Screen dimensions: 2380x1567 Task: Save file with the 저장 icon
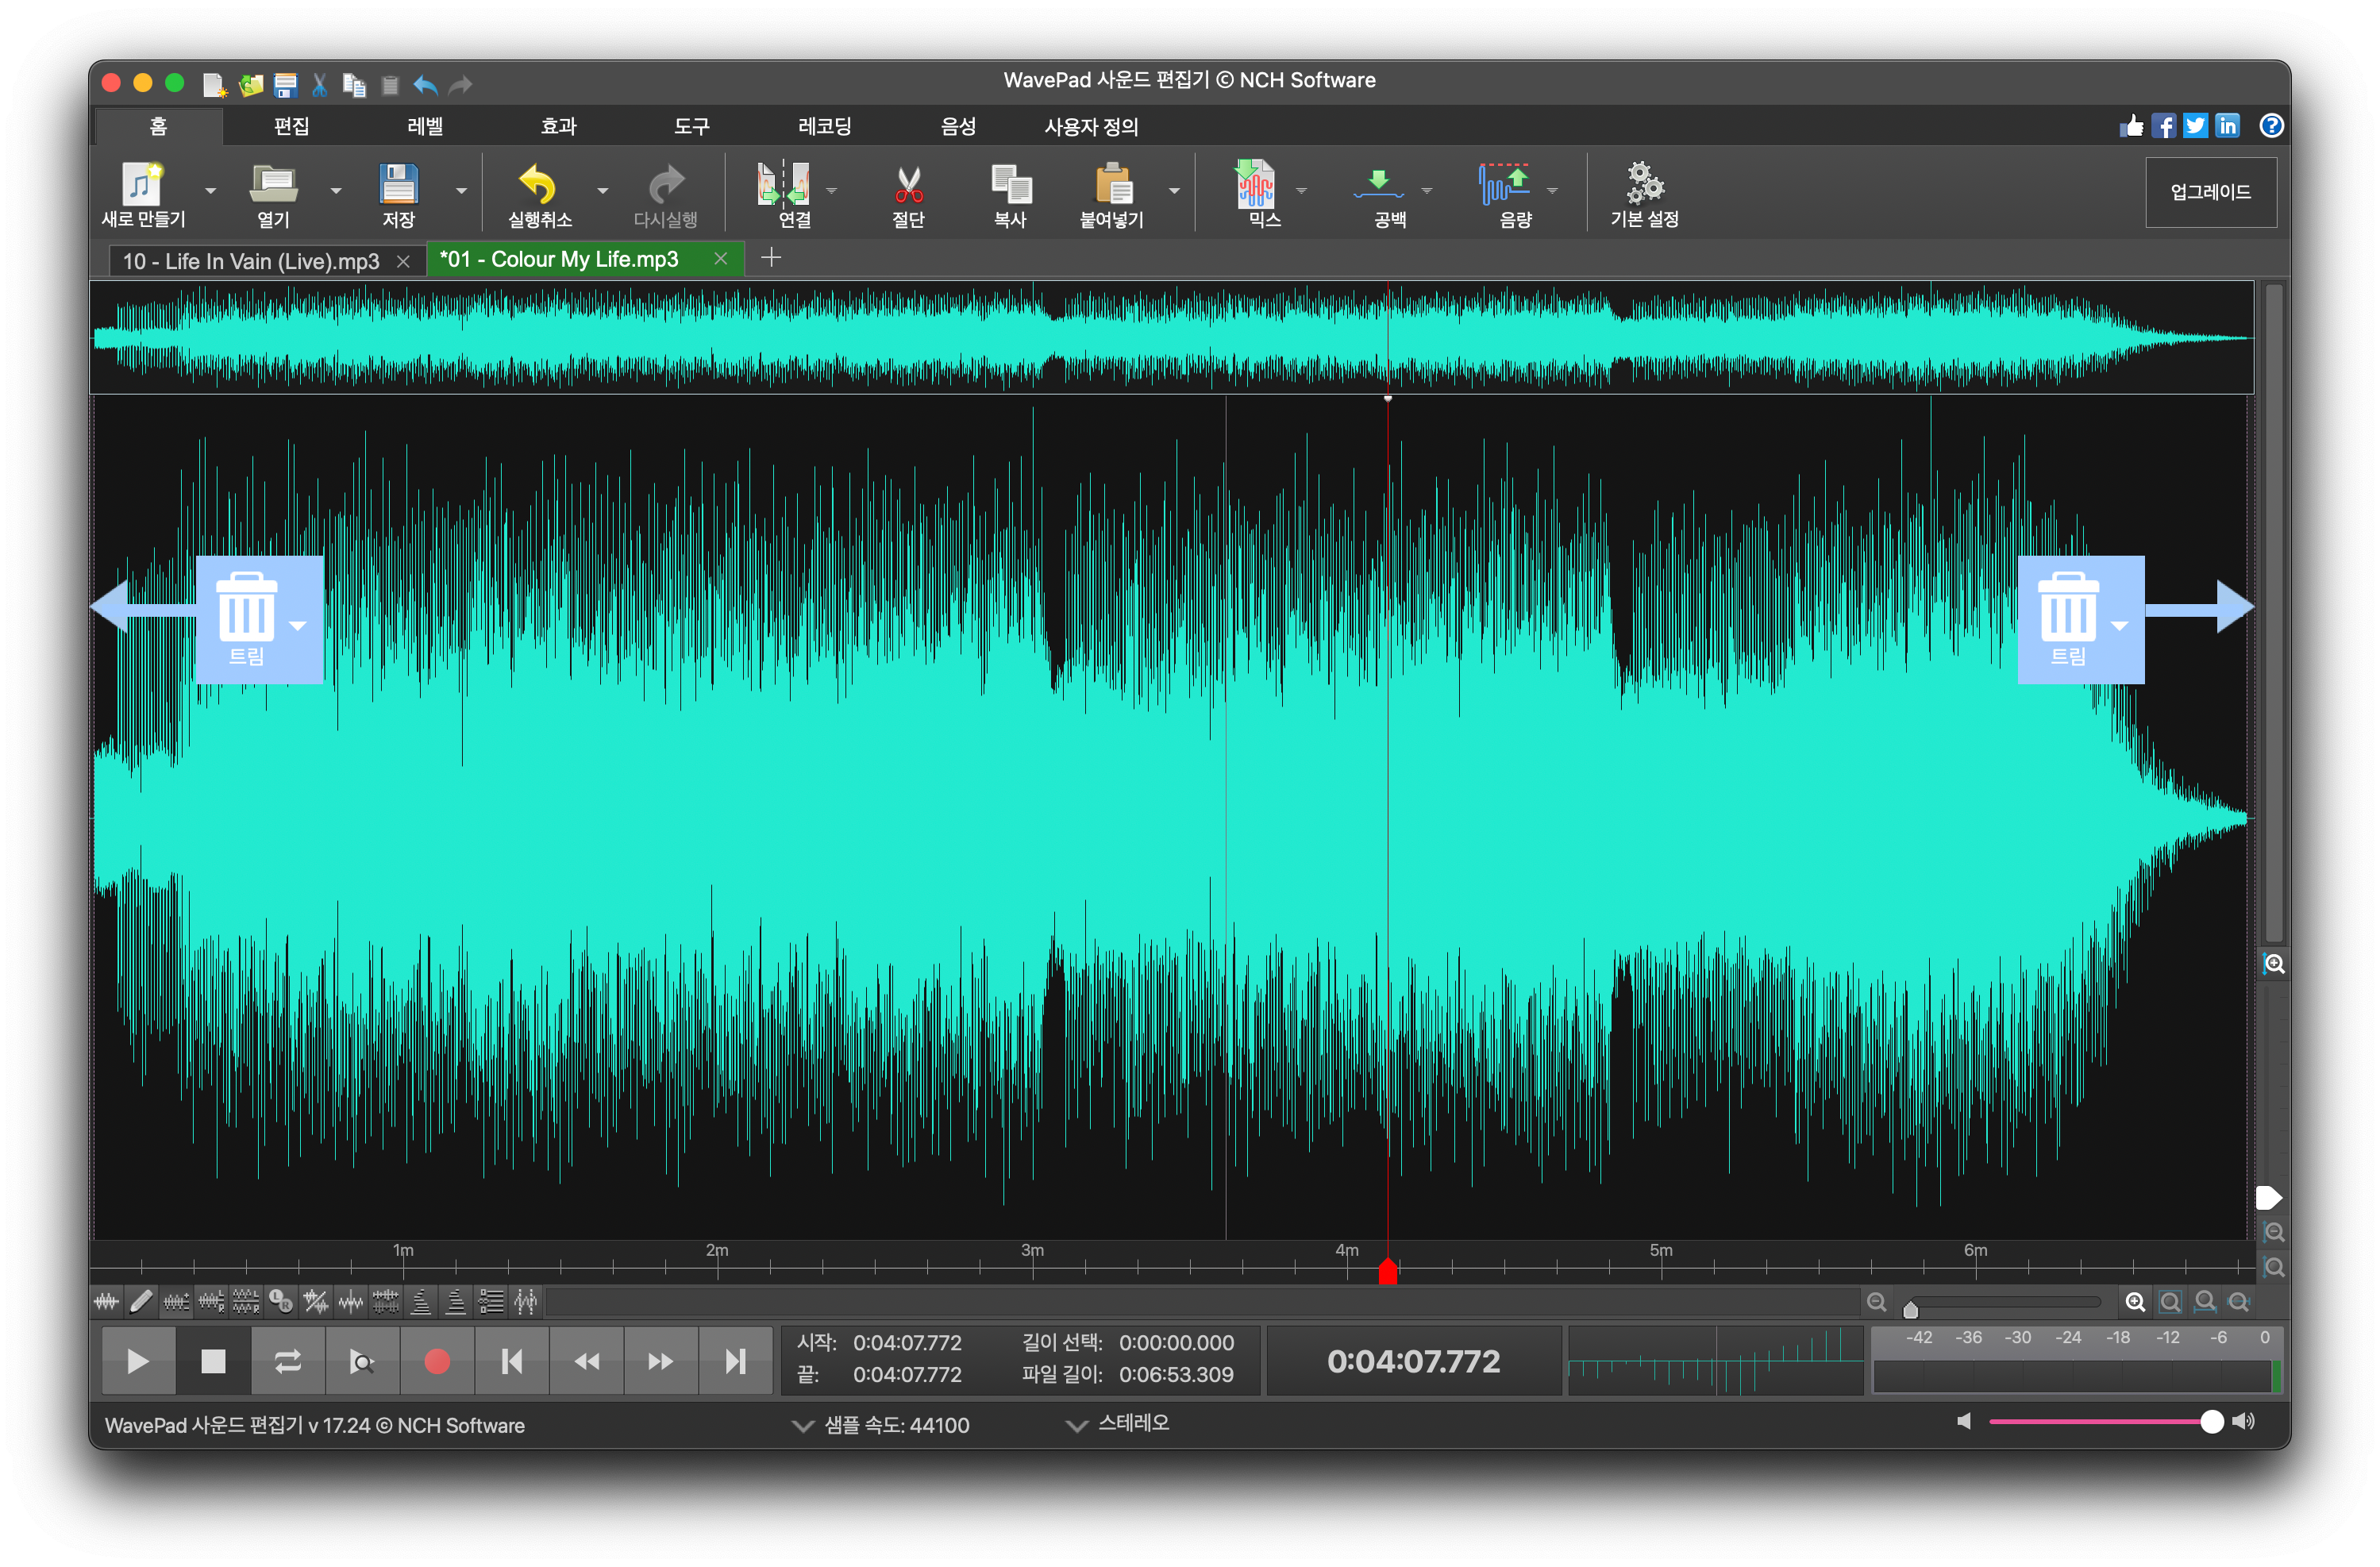[x=398, y=184]
